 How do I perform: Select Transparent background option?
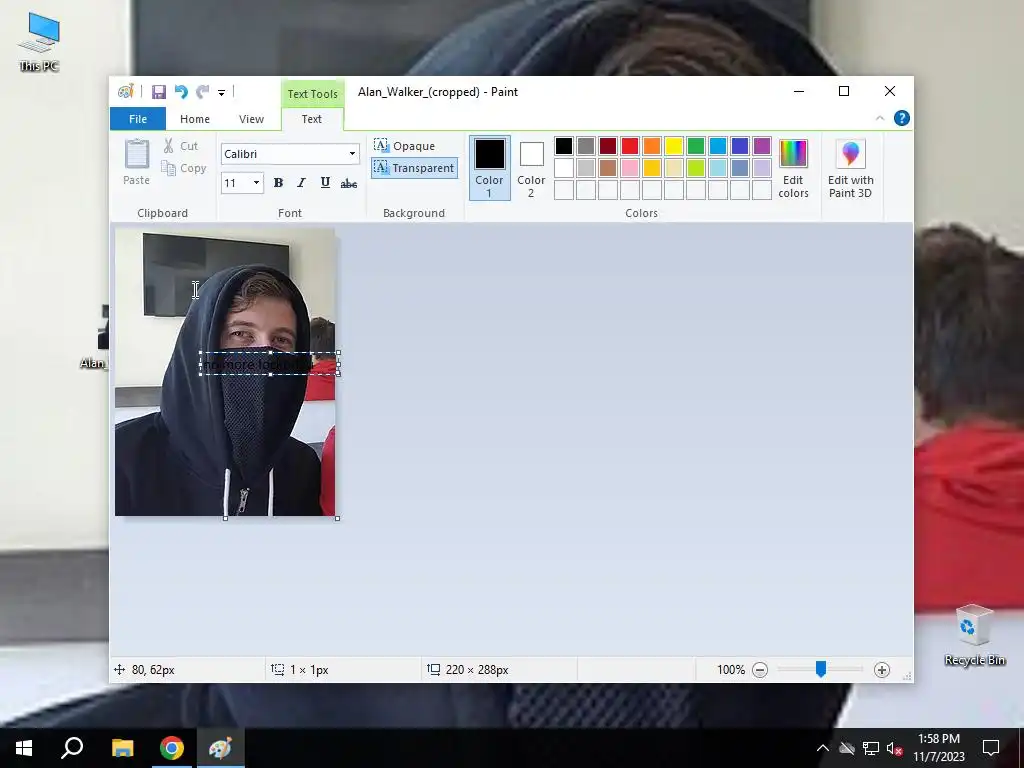[414, 168]
